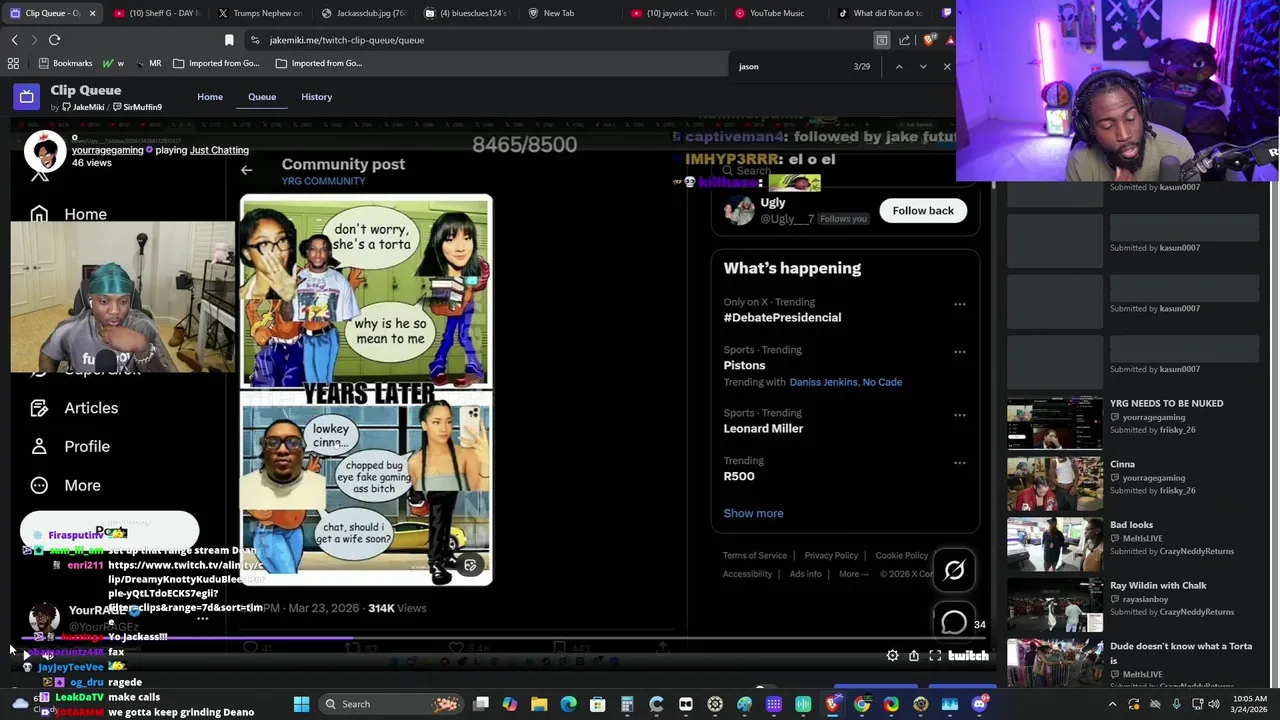This screenshot has height=720, width=1280.
Task: Open Microsoft Edge from the taskbar
Action: pyautogui.click(x=568, y=704)
